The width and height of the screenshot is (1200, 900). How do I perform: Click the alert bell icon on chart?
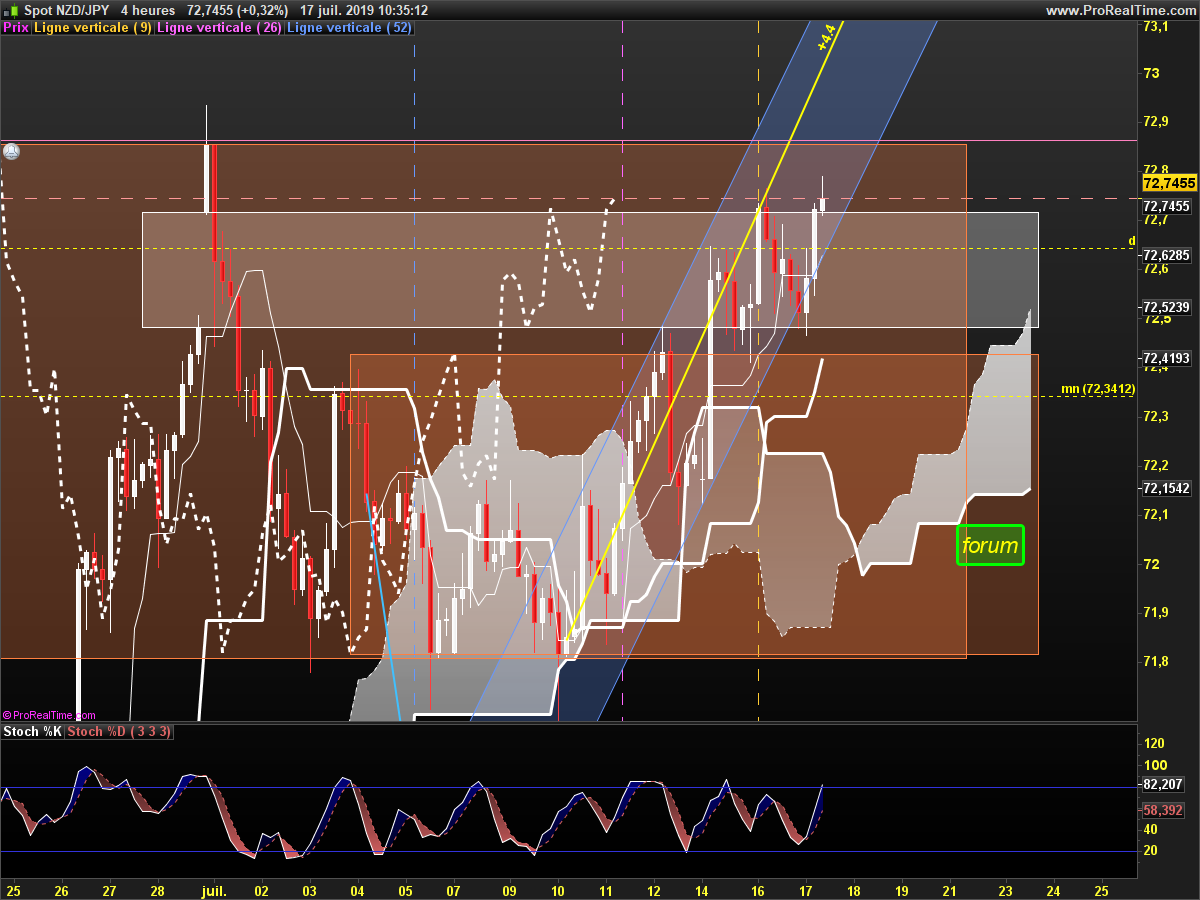[x=11, y=152]
